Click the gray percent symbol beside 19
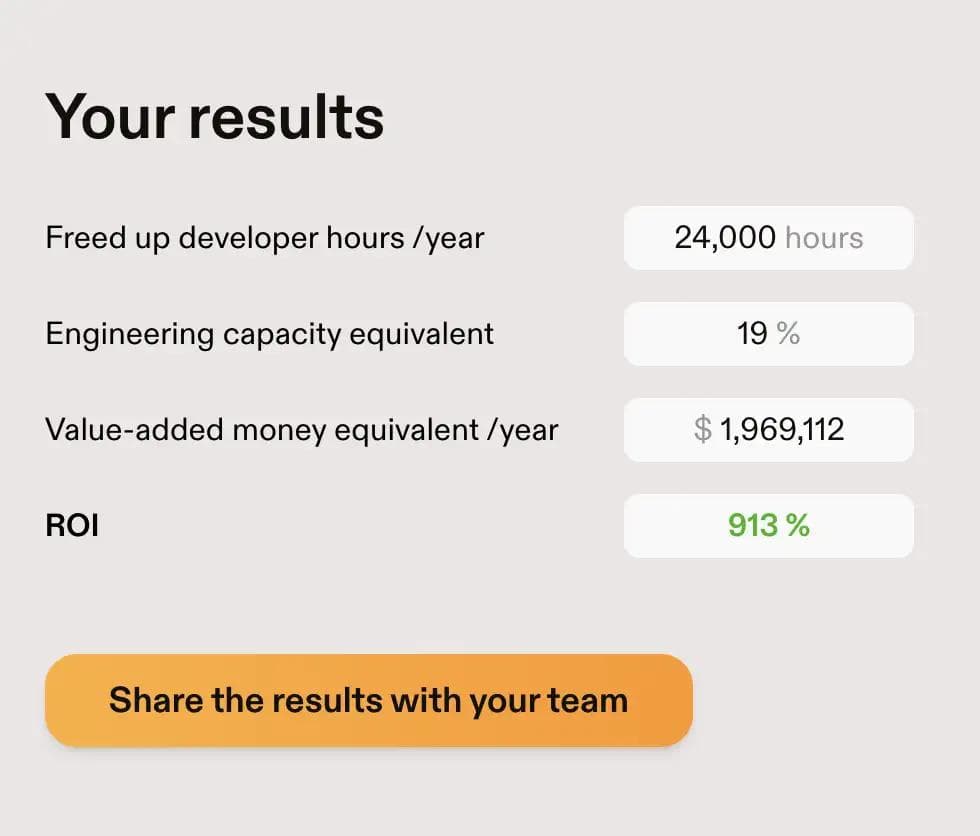Image resolution: width=980 pixels, height=836 pixels. [x=788, y=334]
